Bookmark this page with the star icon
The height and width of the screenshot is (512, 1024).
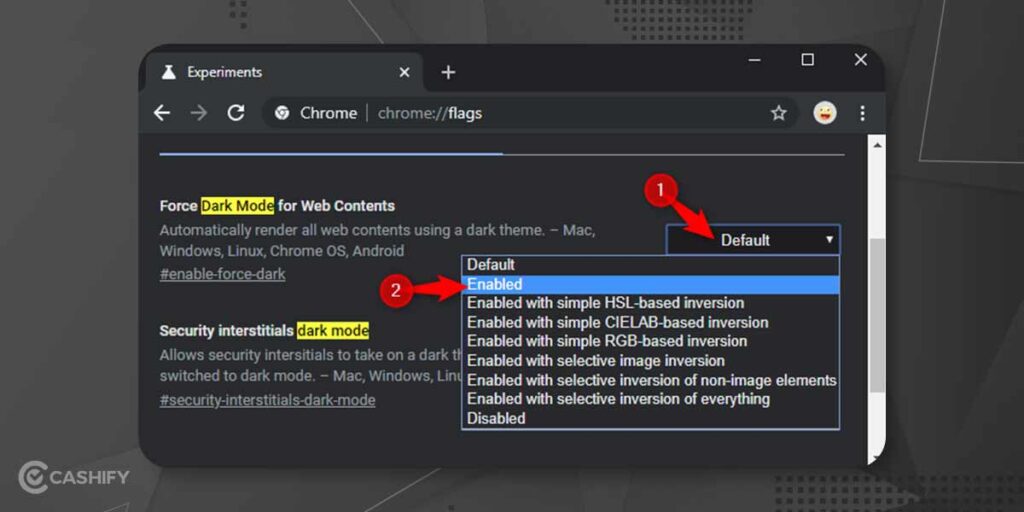tap(778, 113)
